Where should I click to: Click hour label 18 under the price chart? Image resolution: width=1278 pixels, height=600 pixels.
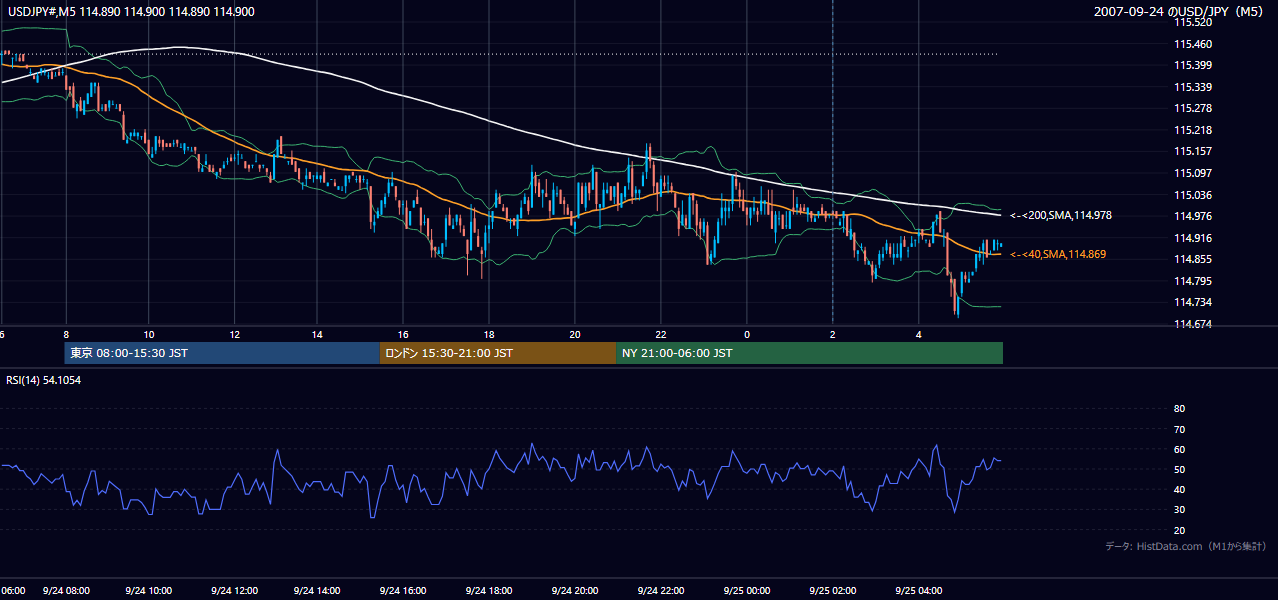point(489,333)
